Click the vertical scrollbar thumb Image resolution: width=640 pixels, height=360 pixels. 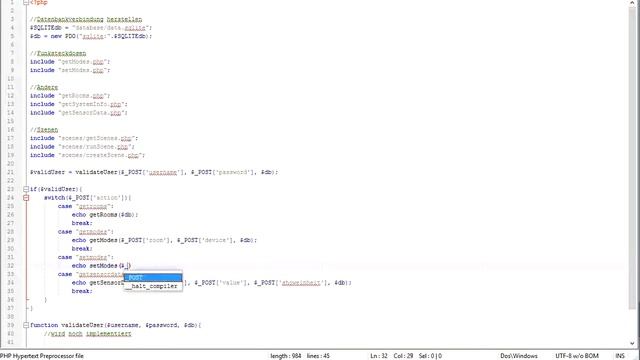(632, 157)
